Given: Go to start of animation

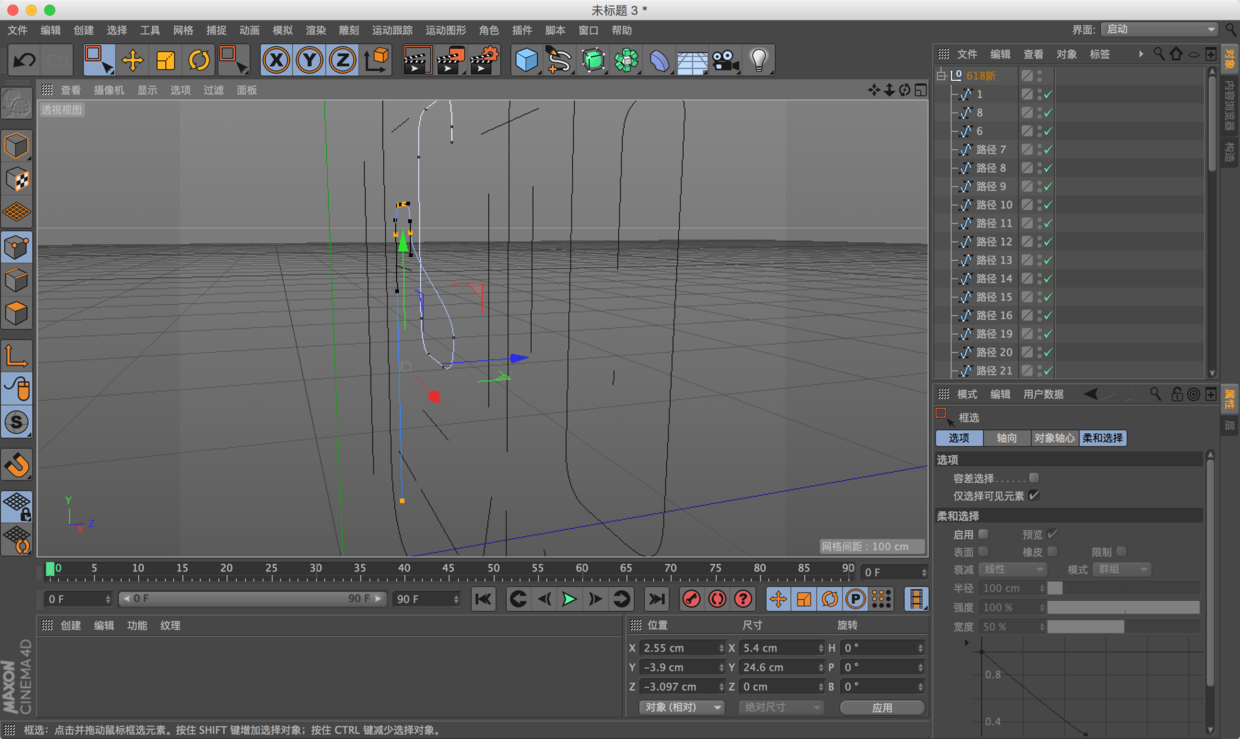Looking at the screenshot, I should (x=483, y=599).
